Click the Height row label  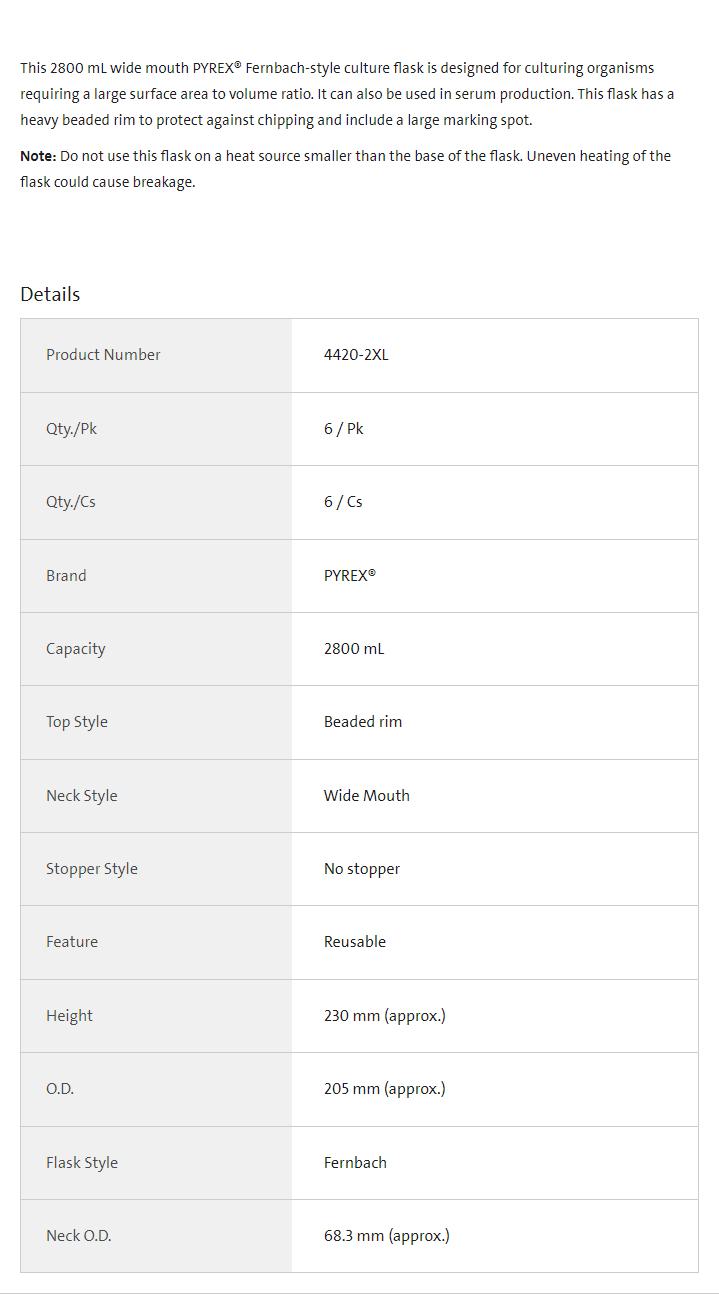coord(69,1016)
